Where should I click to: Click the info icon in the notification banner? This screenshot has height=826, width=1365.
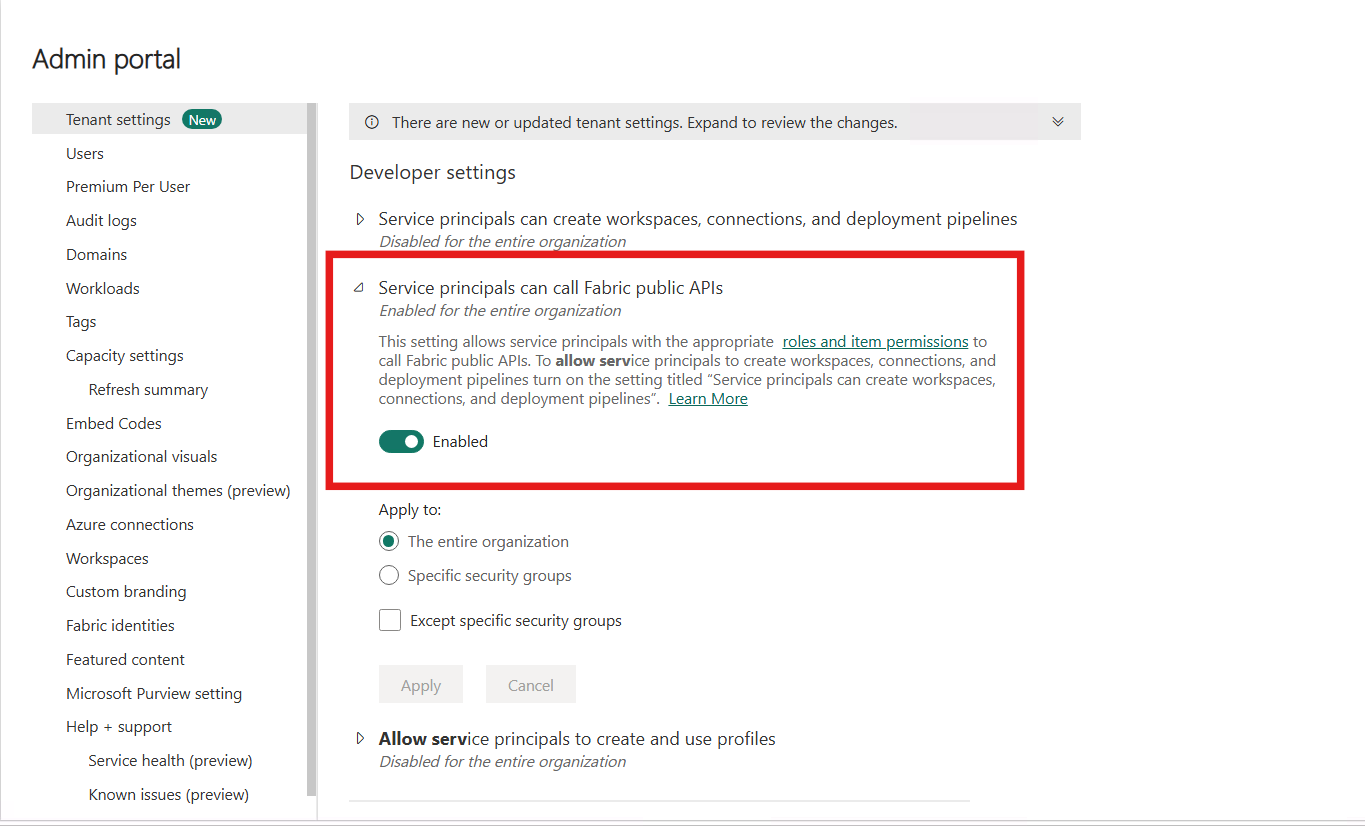click(x=372, y=123)
